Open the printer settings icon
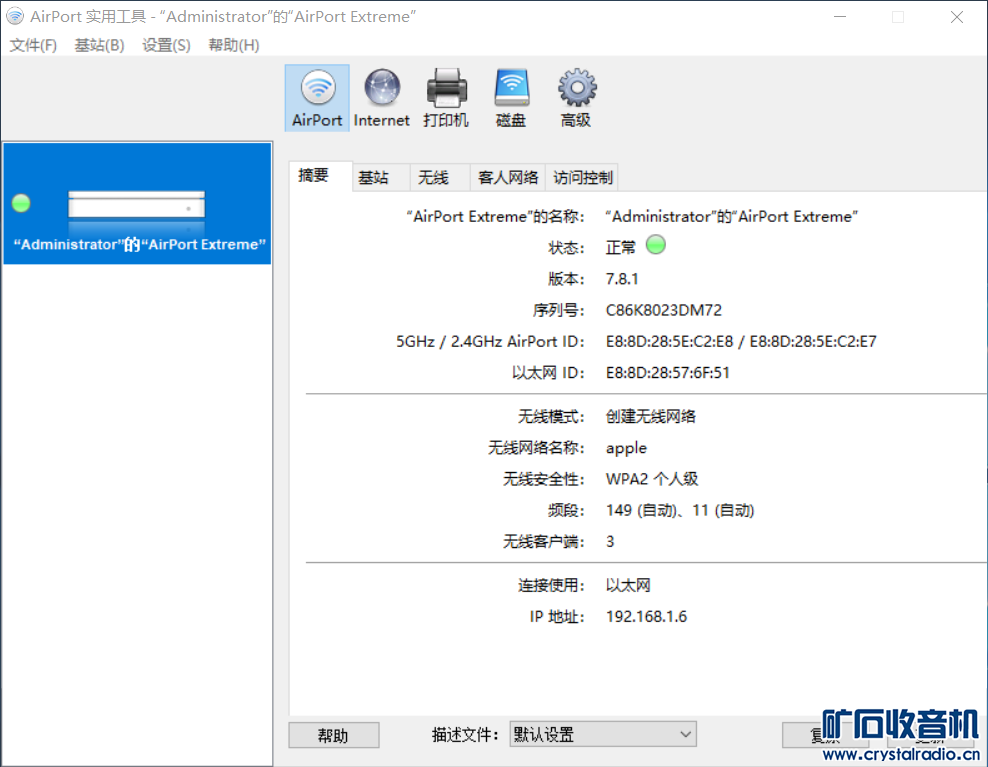The width and height of the screenshot is (988, 767). 446,98
